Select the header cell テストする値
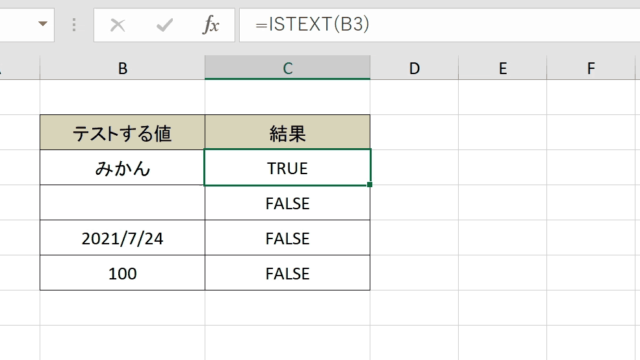640x360 pixels. 122,132
